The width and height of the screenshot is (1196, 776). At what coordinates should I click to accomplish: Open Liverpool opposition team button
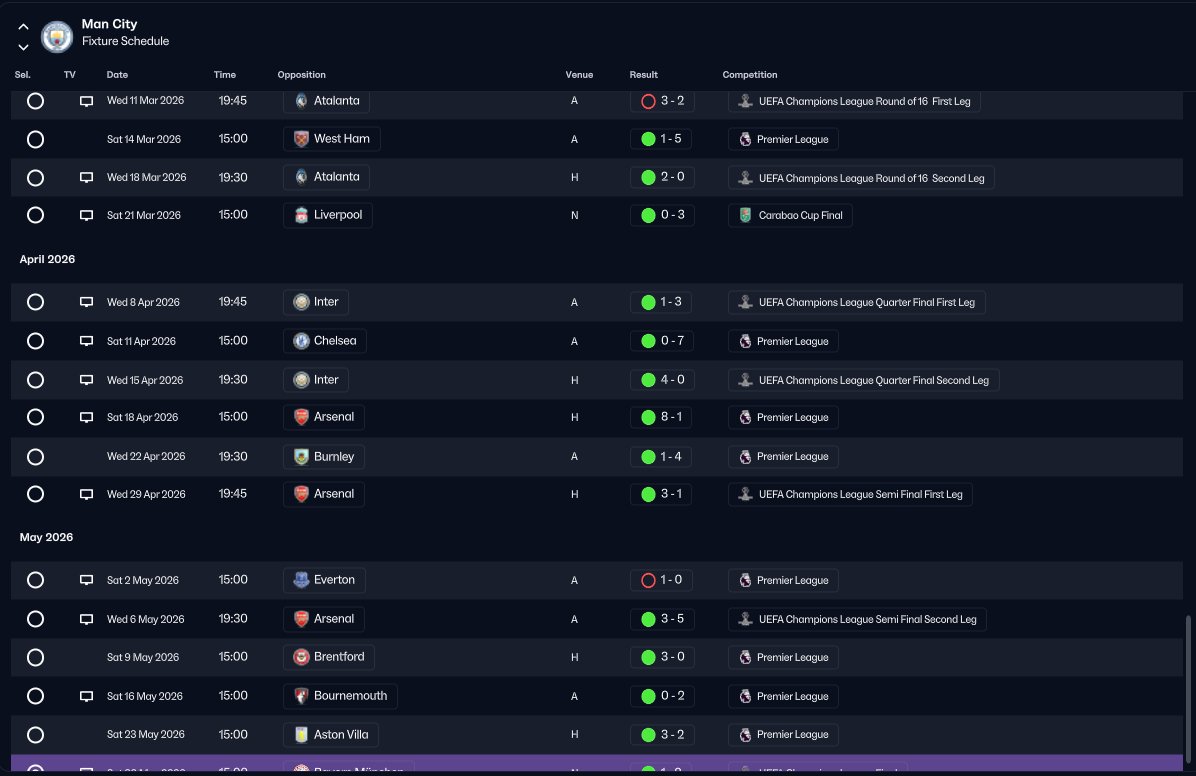[x=328, y=215]
